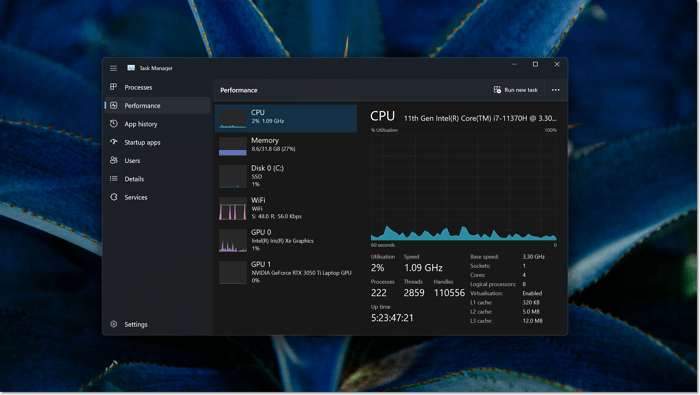
Task: Click the 110556 handles count
Action: pos(449,293)
